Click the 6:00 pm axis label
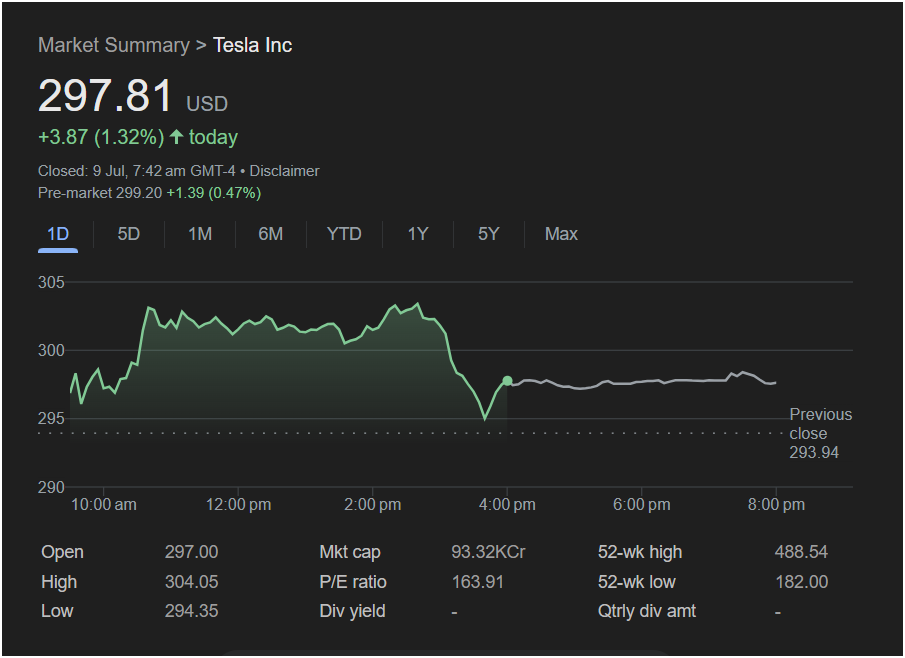The height and width of the screenshot is (658, 905). (641, 504)
